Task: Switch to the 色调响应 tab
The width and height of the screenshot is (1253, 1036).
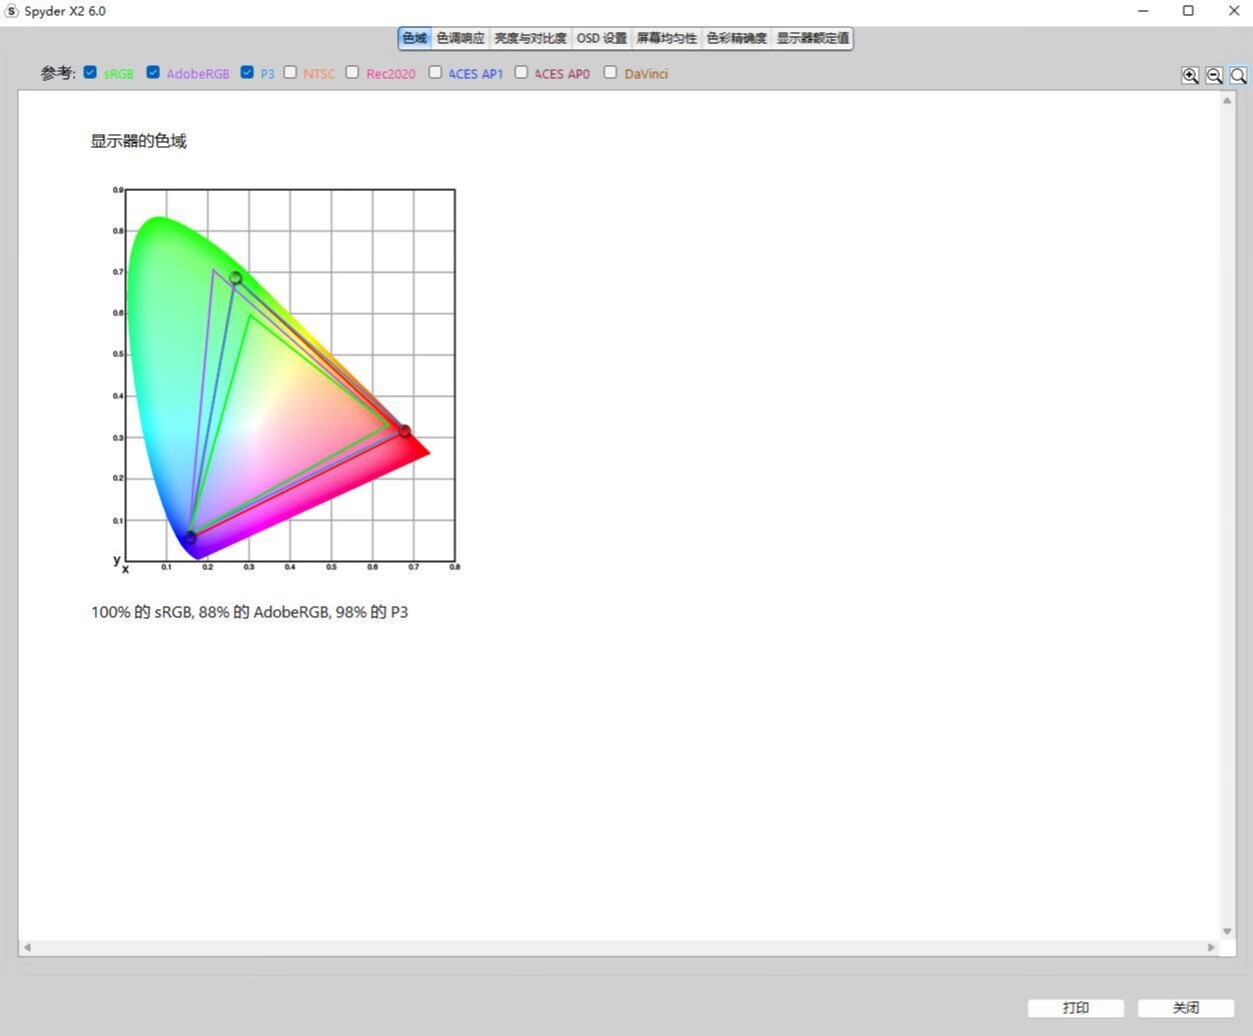Action: (x=460, y=38)
